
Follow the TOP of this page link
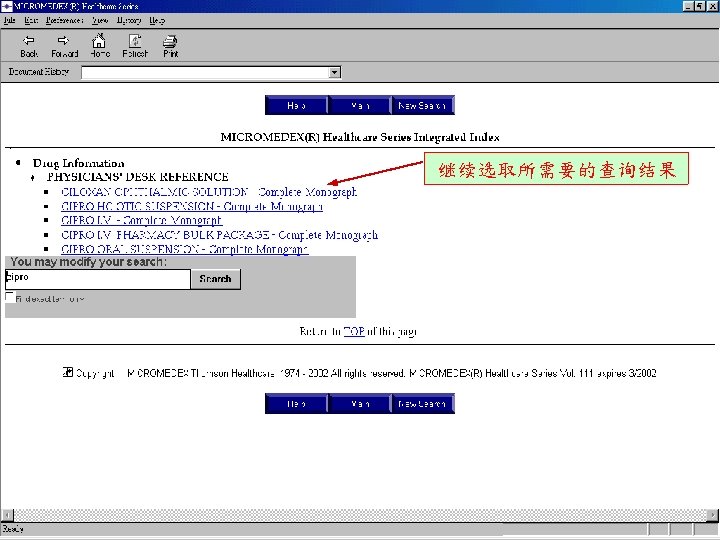point(354,332)
